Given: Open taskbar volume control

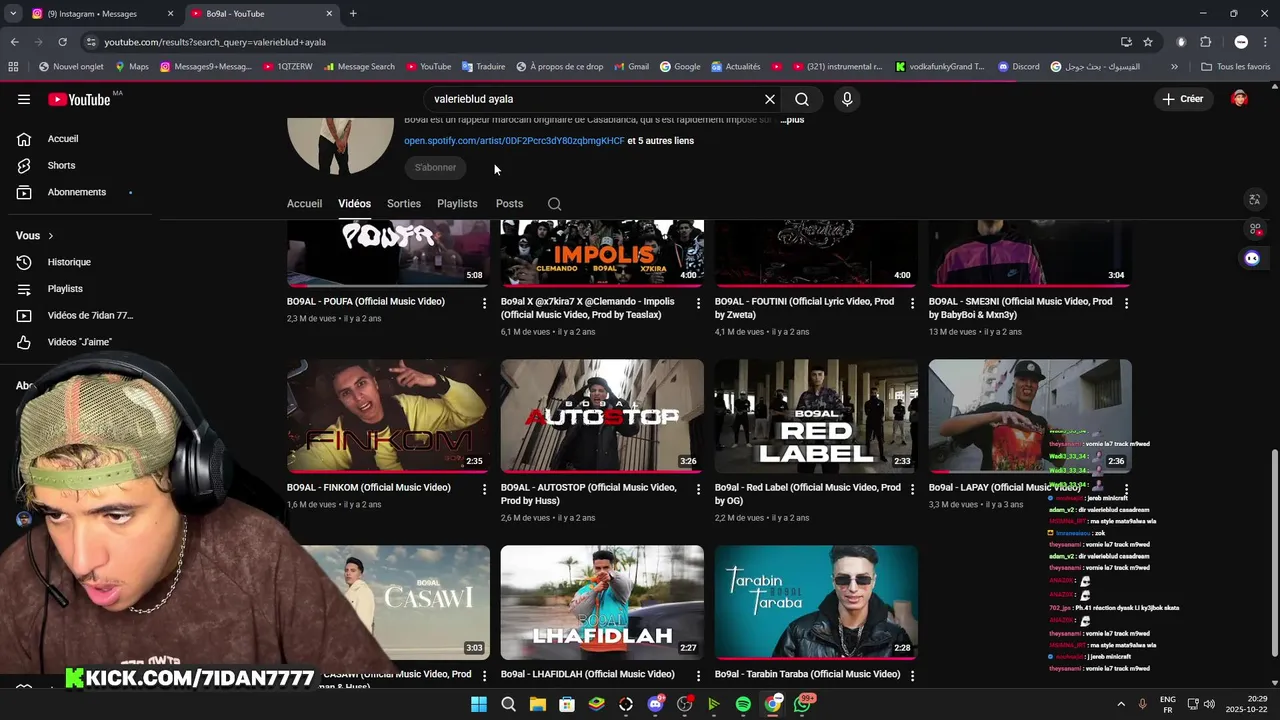Looking at the screenshot, I should (1209, 704).
